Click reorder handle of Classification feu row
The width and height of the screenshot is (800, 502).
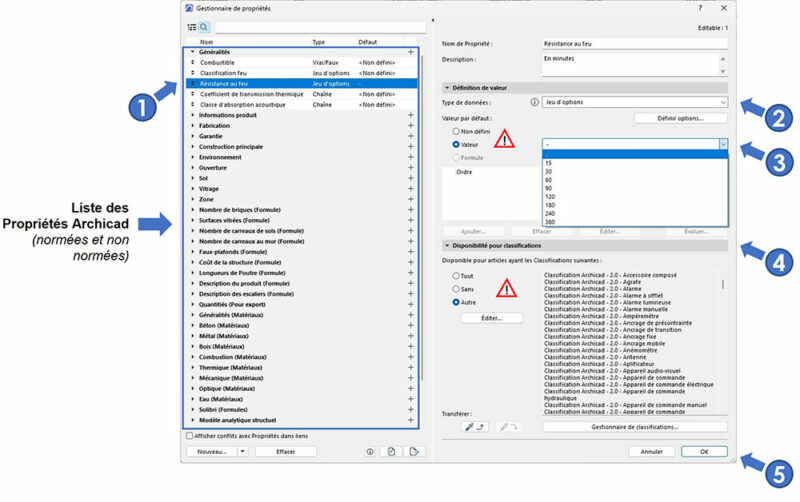point(192,73)
